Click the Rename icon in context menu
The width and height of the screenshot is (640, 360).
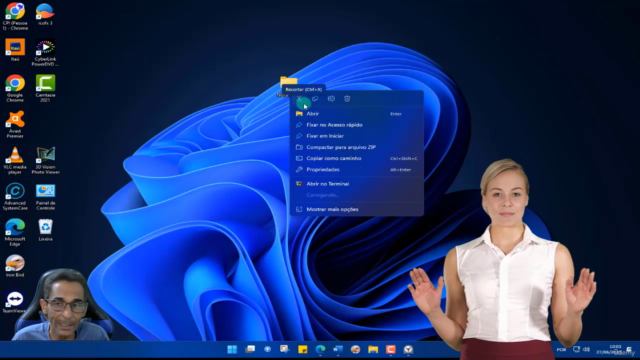click(x=331, y=99)
